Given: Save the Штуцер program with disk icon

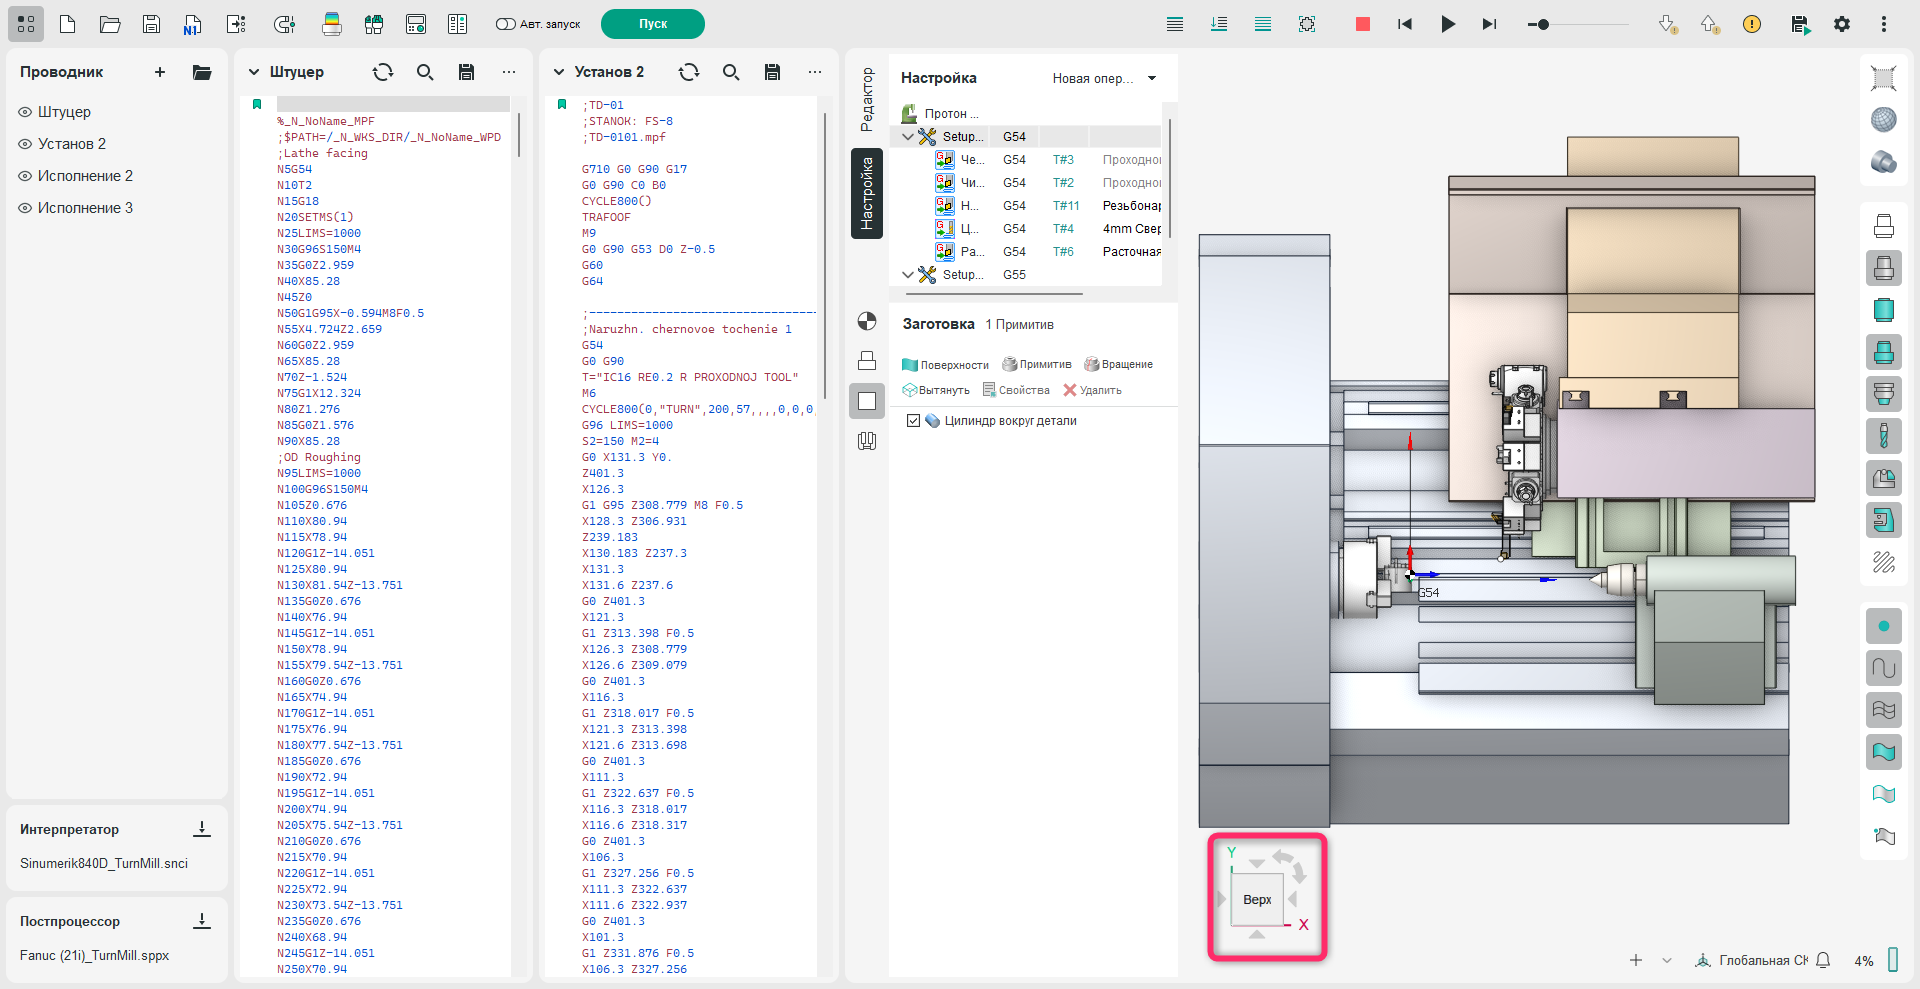Looking at the screenshot, I should [466, 72].
